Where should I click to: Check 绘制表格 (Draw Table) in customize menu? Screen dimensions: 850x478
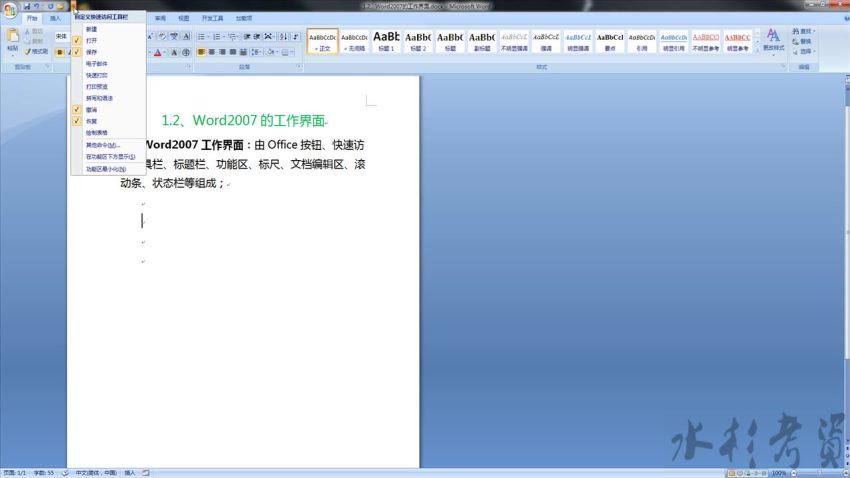coord(108,133)
